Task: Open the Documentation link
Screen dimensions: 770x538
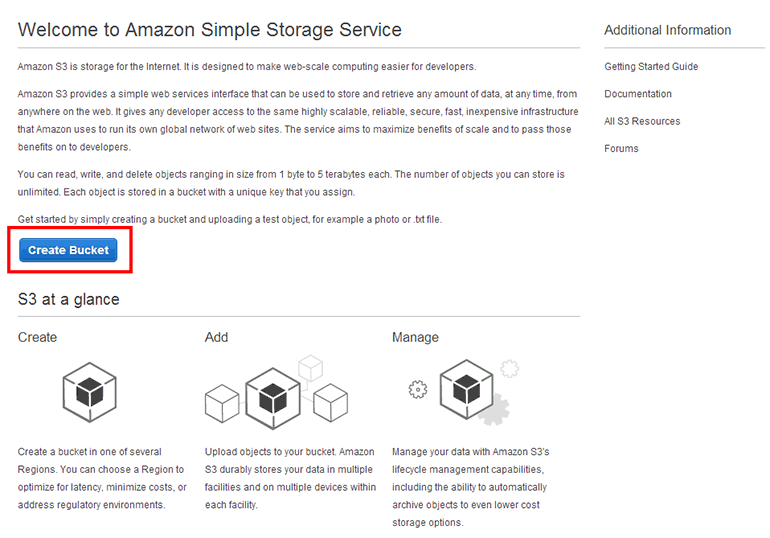Action: (638, 94)
